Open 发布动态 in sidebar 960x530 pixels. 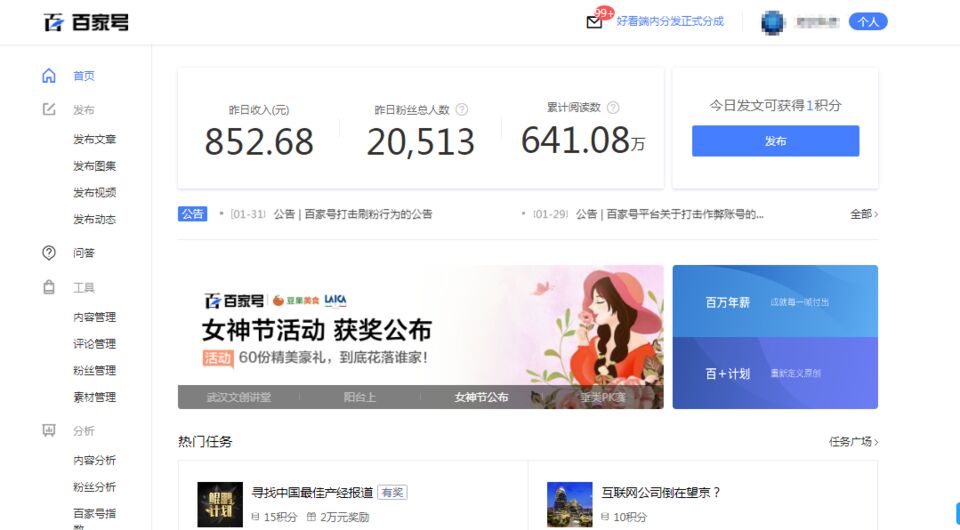click(x=94, y=219)
